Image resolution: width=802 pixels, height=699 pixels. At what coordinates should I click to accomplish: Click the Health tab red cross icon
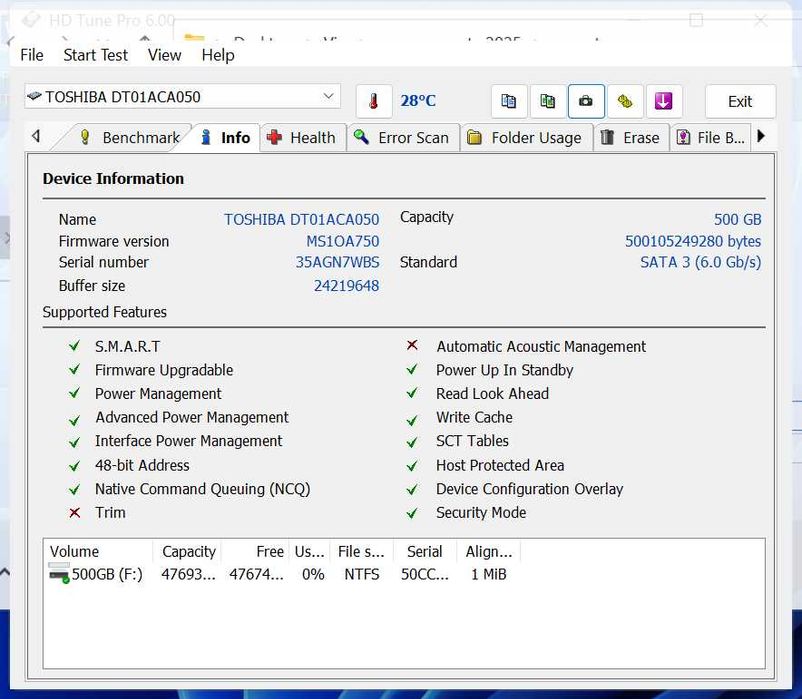click(x=275, y=137)
